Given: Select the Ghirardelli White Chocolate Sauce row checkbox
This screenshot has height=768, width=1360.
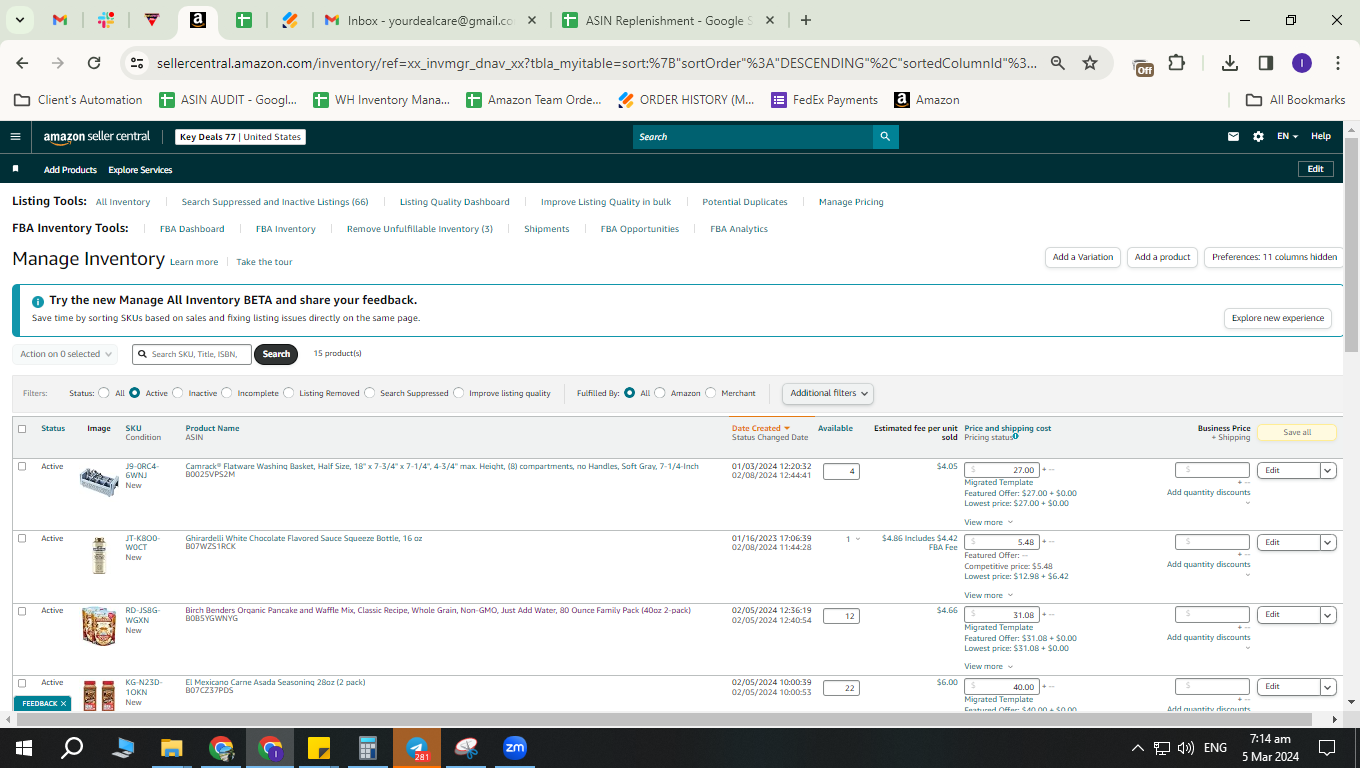Looking at the screenshot, I should tap(22, 538).
